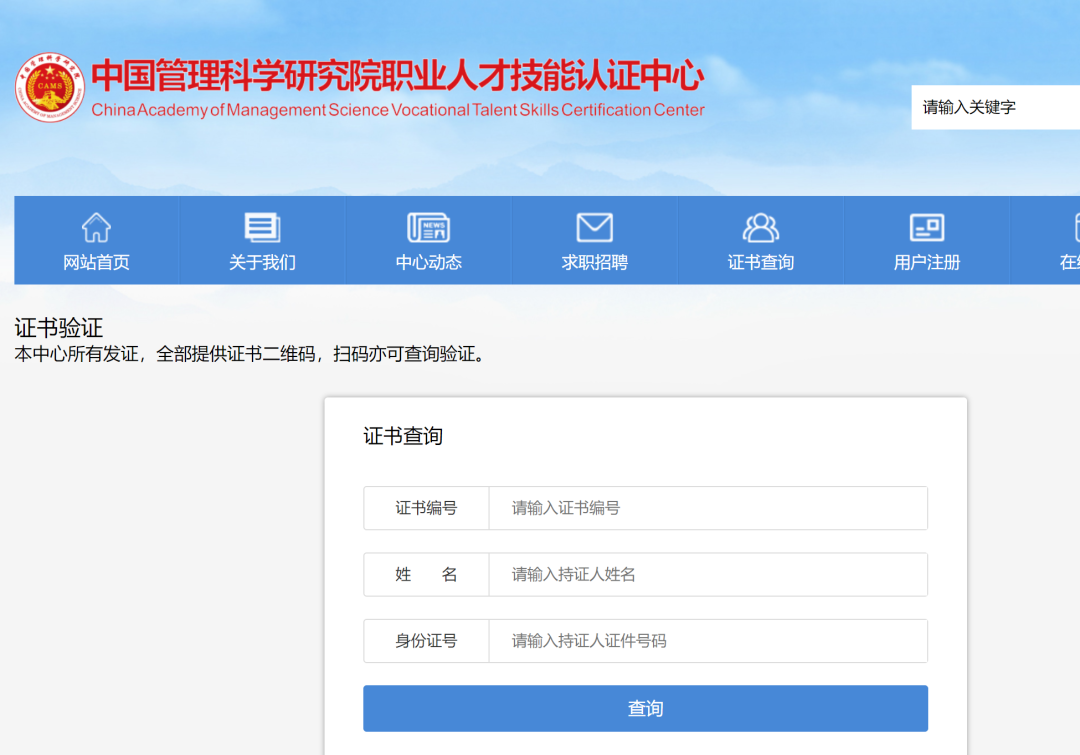1080x755 pixels.
Task: Click the 证书编号 input field
Action: [708, 508]
